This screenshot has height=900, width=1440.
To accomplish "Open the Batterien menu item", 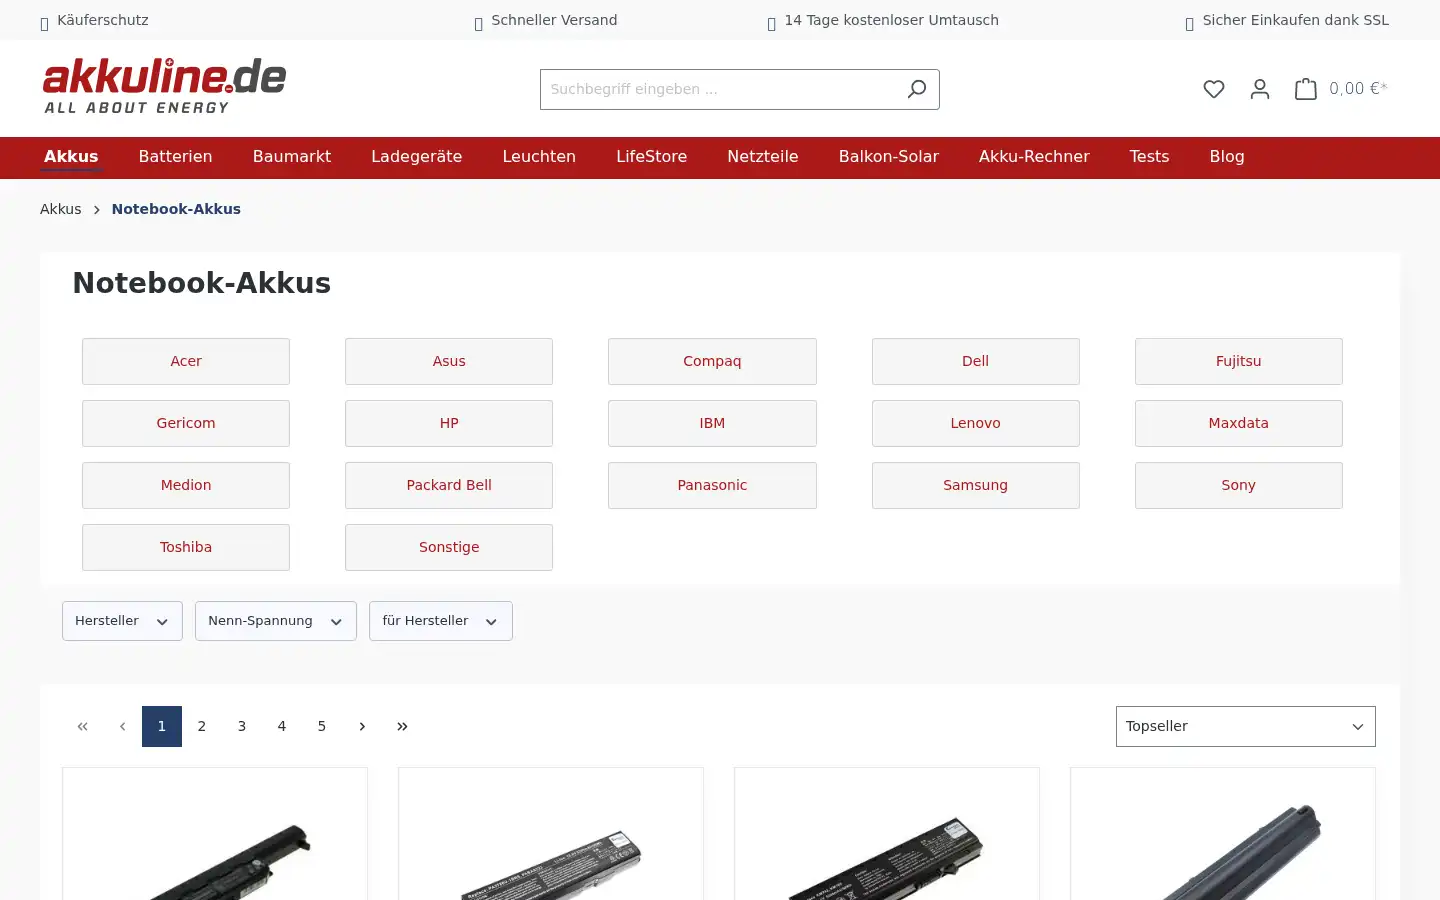I will 175,157.
